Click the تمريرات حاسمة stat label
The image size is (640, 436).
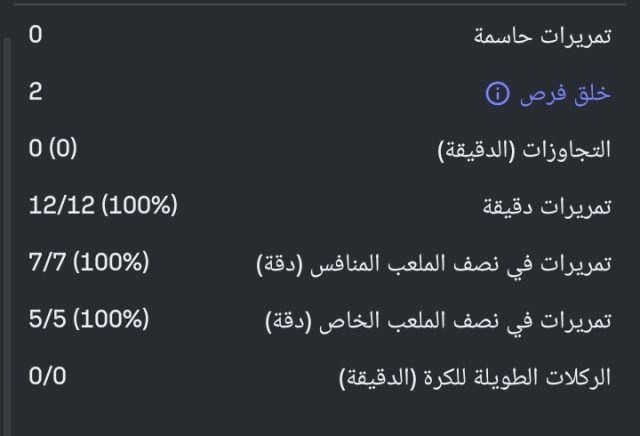(x=541, y=37)
